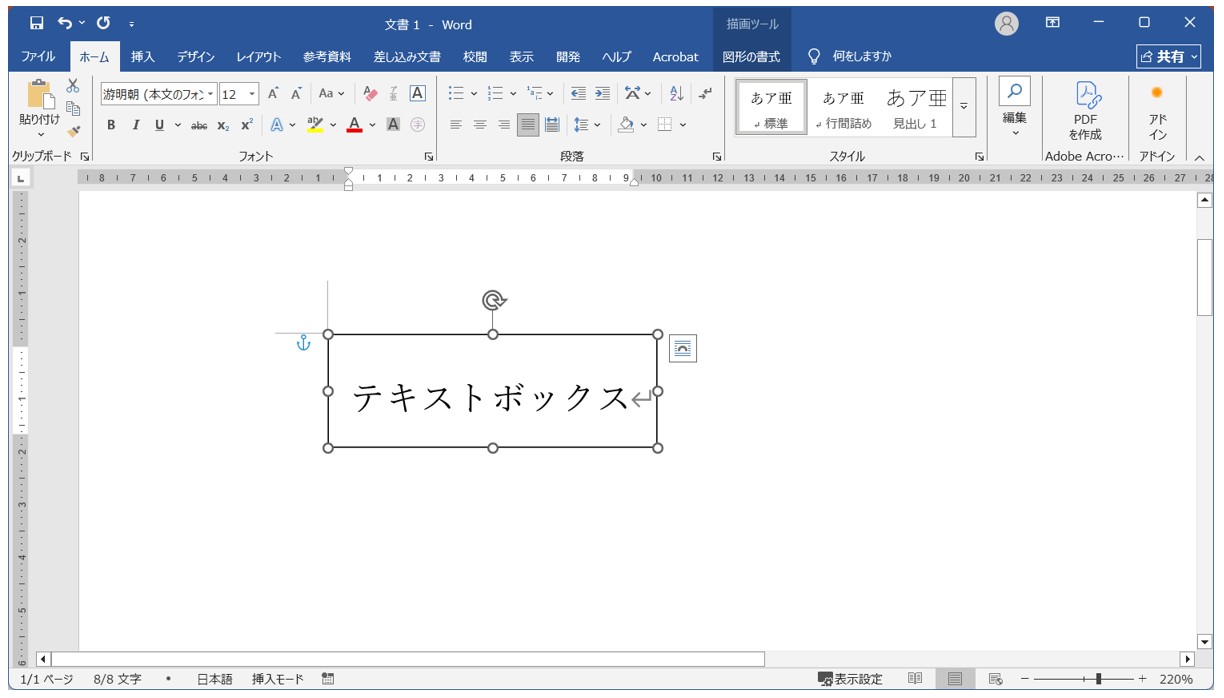Show or hide paragraph marks

click(x=706, y=94)
